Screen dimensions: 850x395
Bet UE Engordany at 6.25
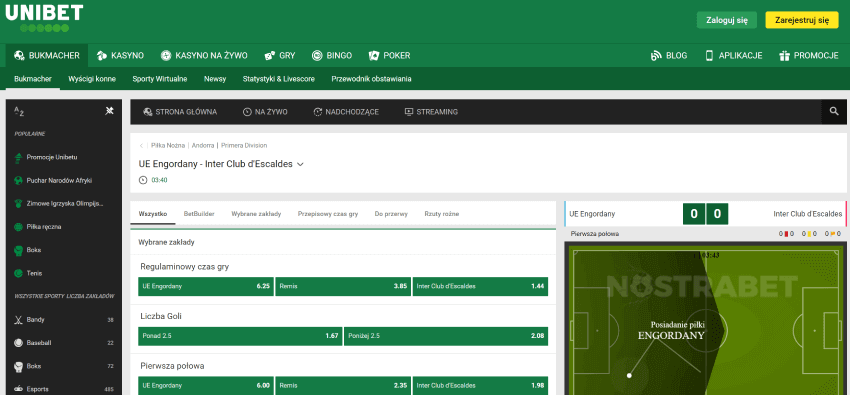point(206,286)
